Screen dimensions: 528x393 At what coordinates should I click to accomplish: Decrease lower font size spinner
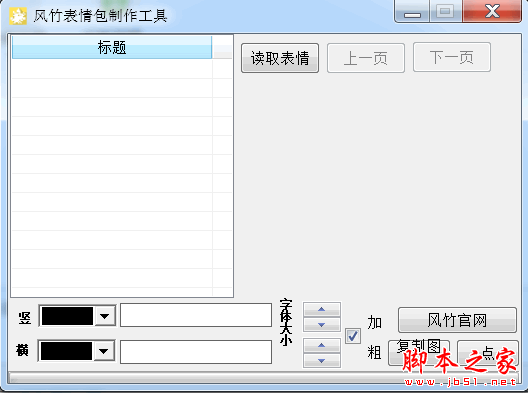pyautogui.click(x=322, y=361)
